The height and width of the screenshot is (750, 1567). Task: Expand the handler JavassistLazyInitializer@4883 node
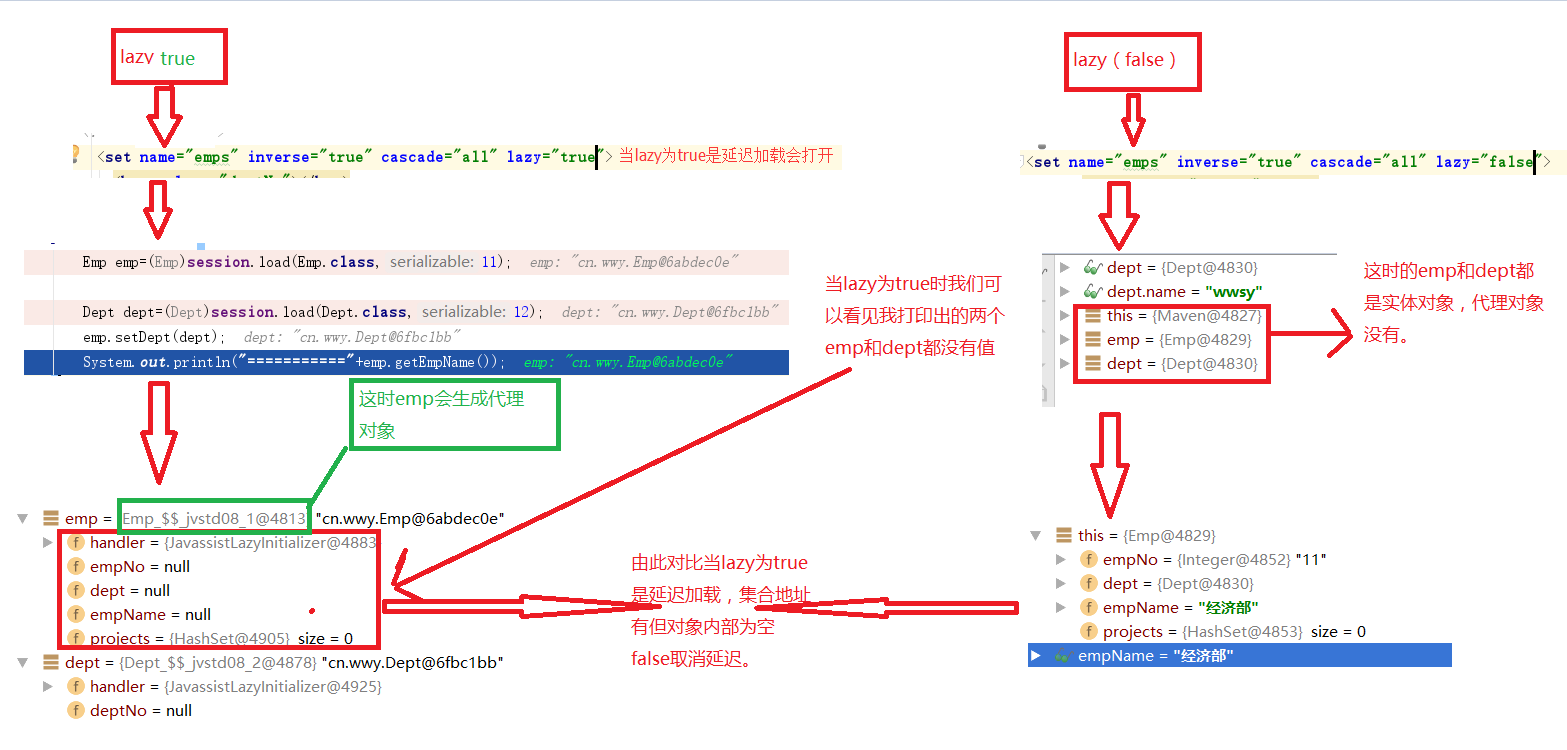click(x=47, y=542)
